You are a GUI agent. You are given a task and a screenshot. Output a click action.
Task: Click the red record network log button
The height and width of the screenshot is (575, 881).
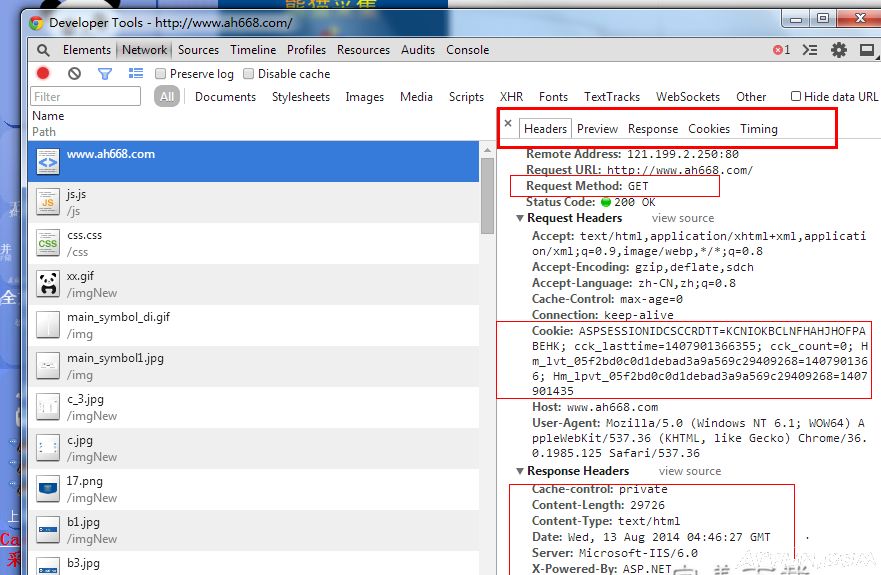point(43,73)
